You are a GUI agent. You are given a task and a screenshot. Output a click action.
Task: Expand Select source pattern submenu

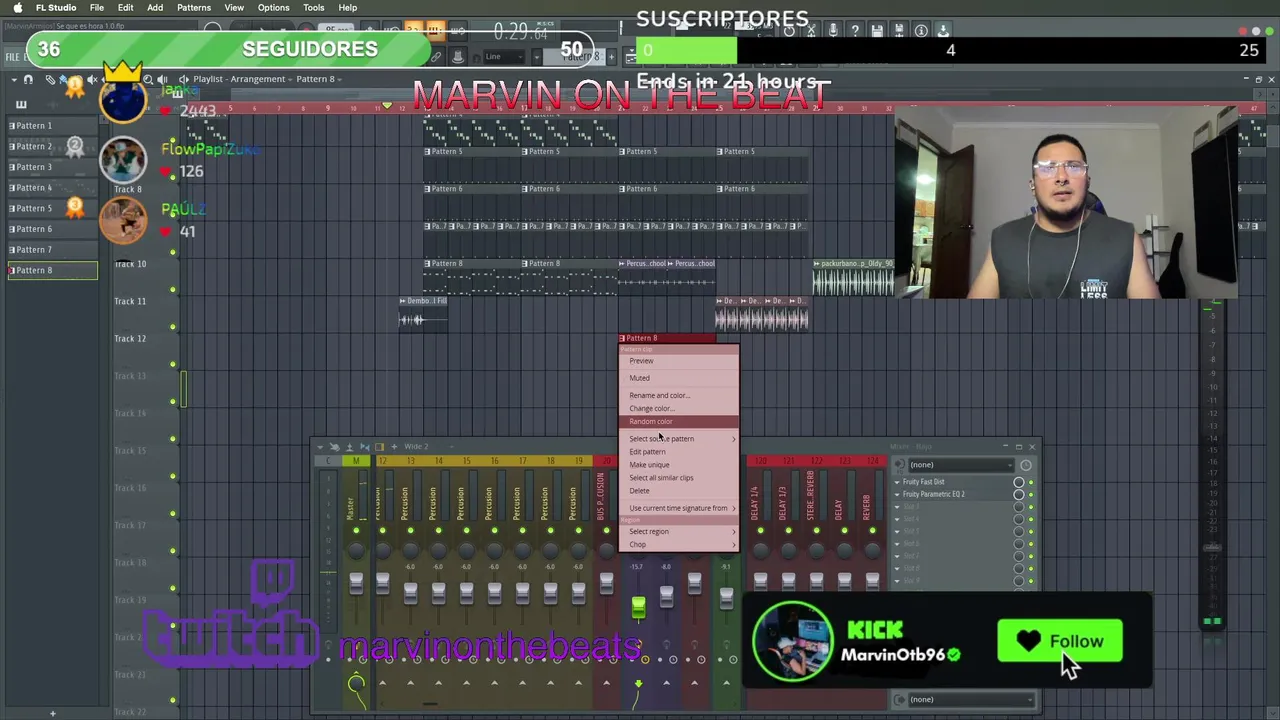679,439
